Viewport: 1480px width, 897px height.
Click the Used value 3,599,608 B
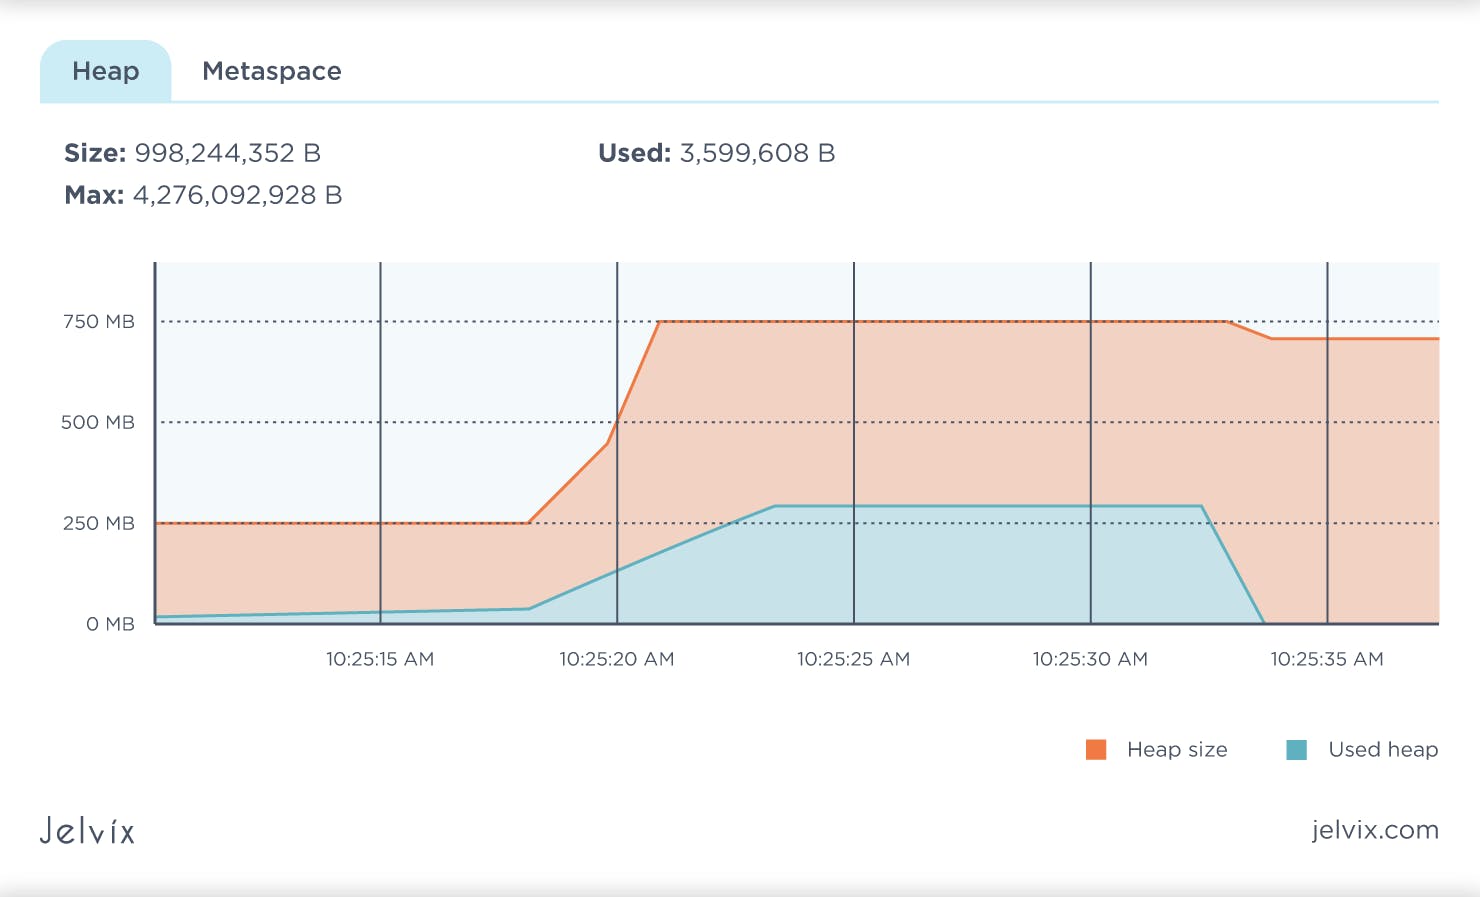point(757,153)
